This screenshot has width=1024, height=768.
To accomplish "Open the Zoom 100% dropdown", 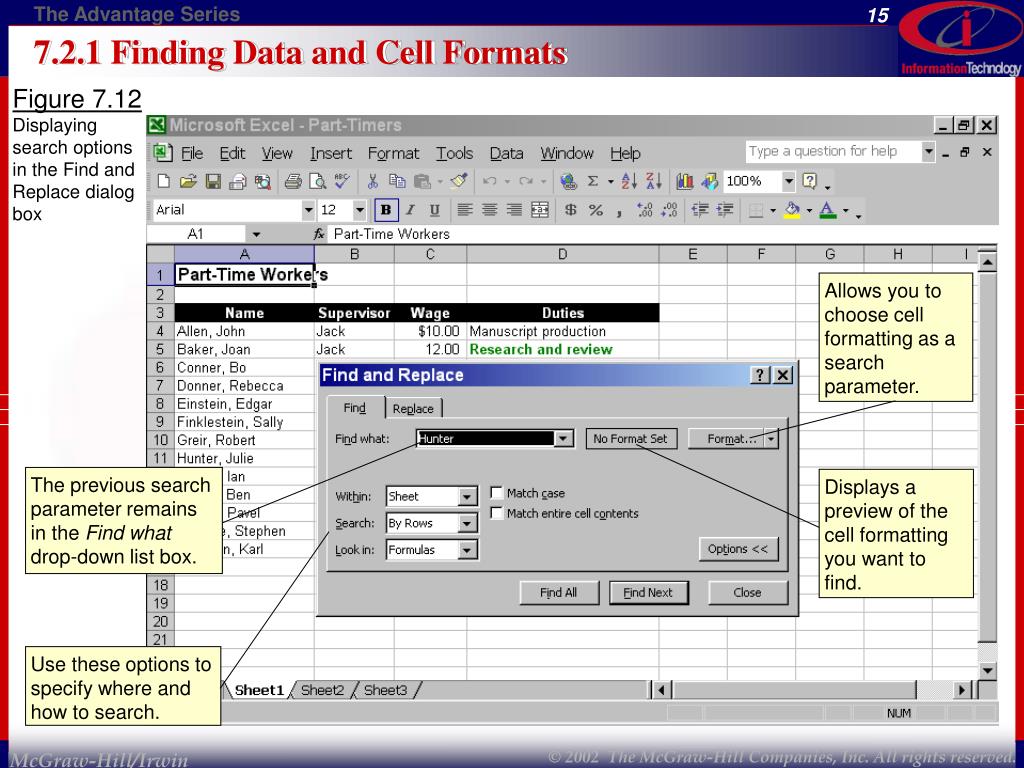I will tap(789, 181).
